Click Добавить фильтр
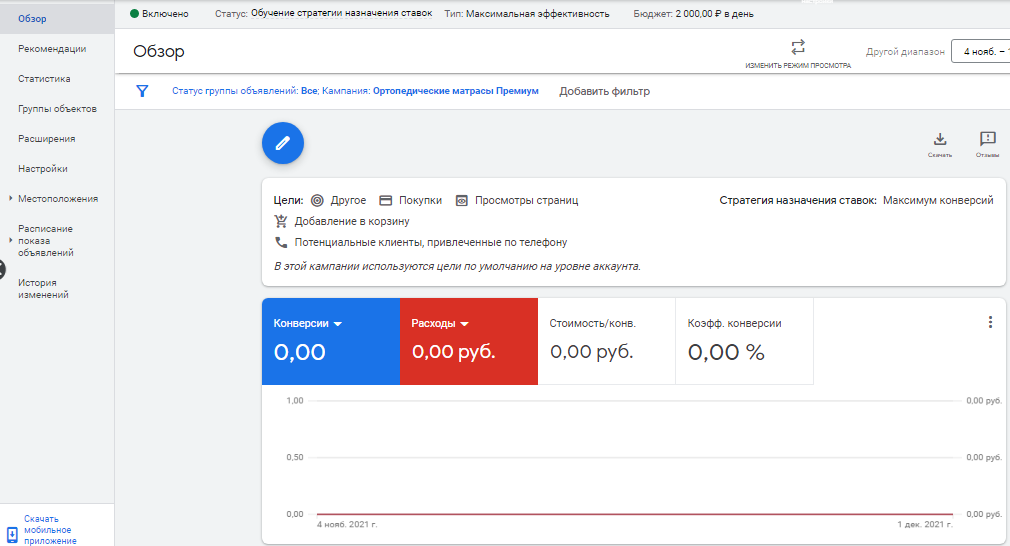Screen dimensions: 1010x546 (604, 91)
